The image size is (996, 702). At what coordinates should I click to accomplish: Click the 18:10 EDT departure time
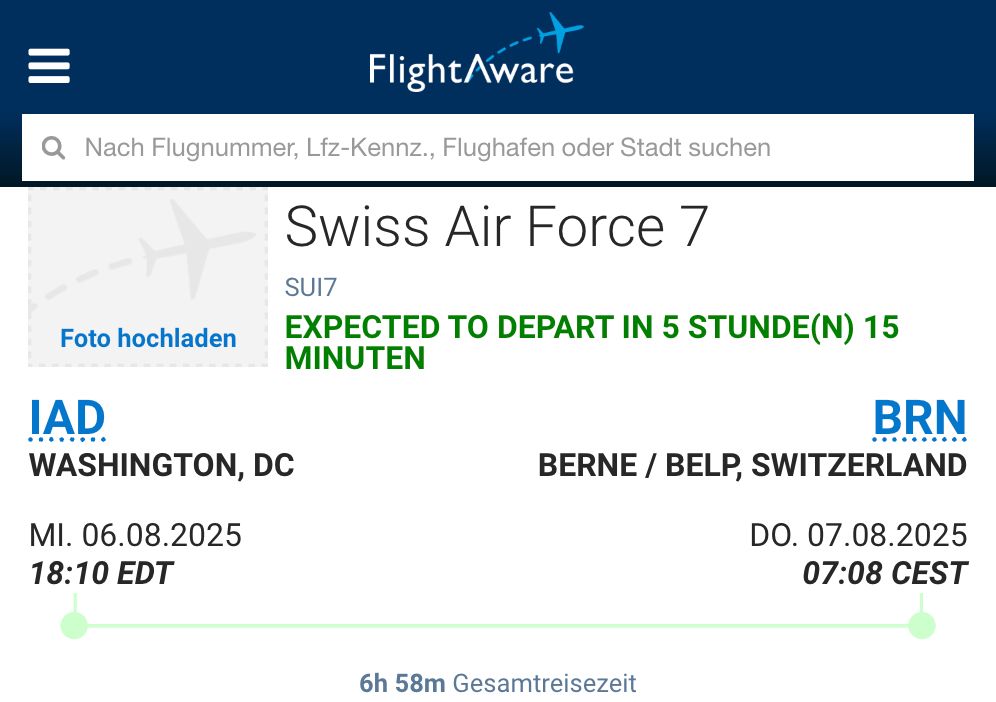click(101, 573)
